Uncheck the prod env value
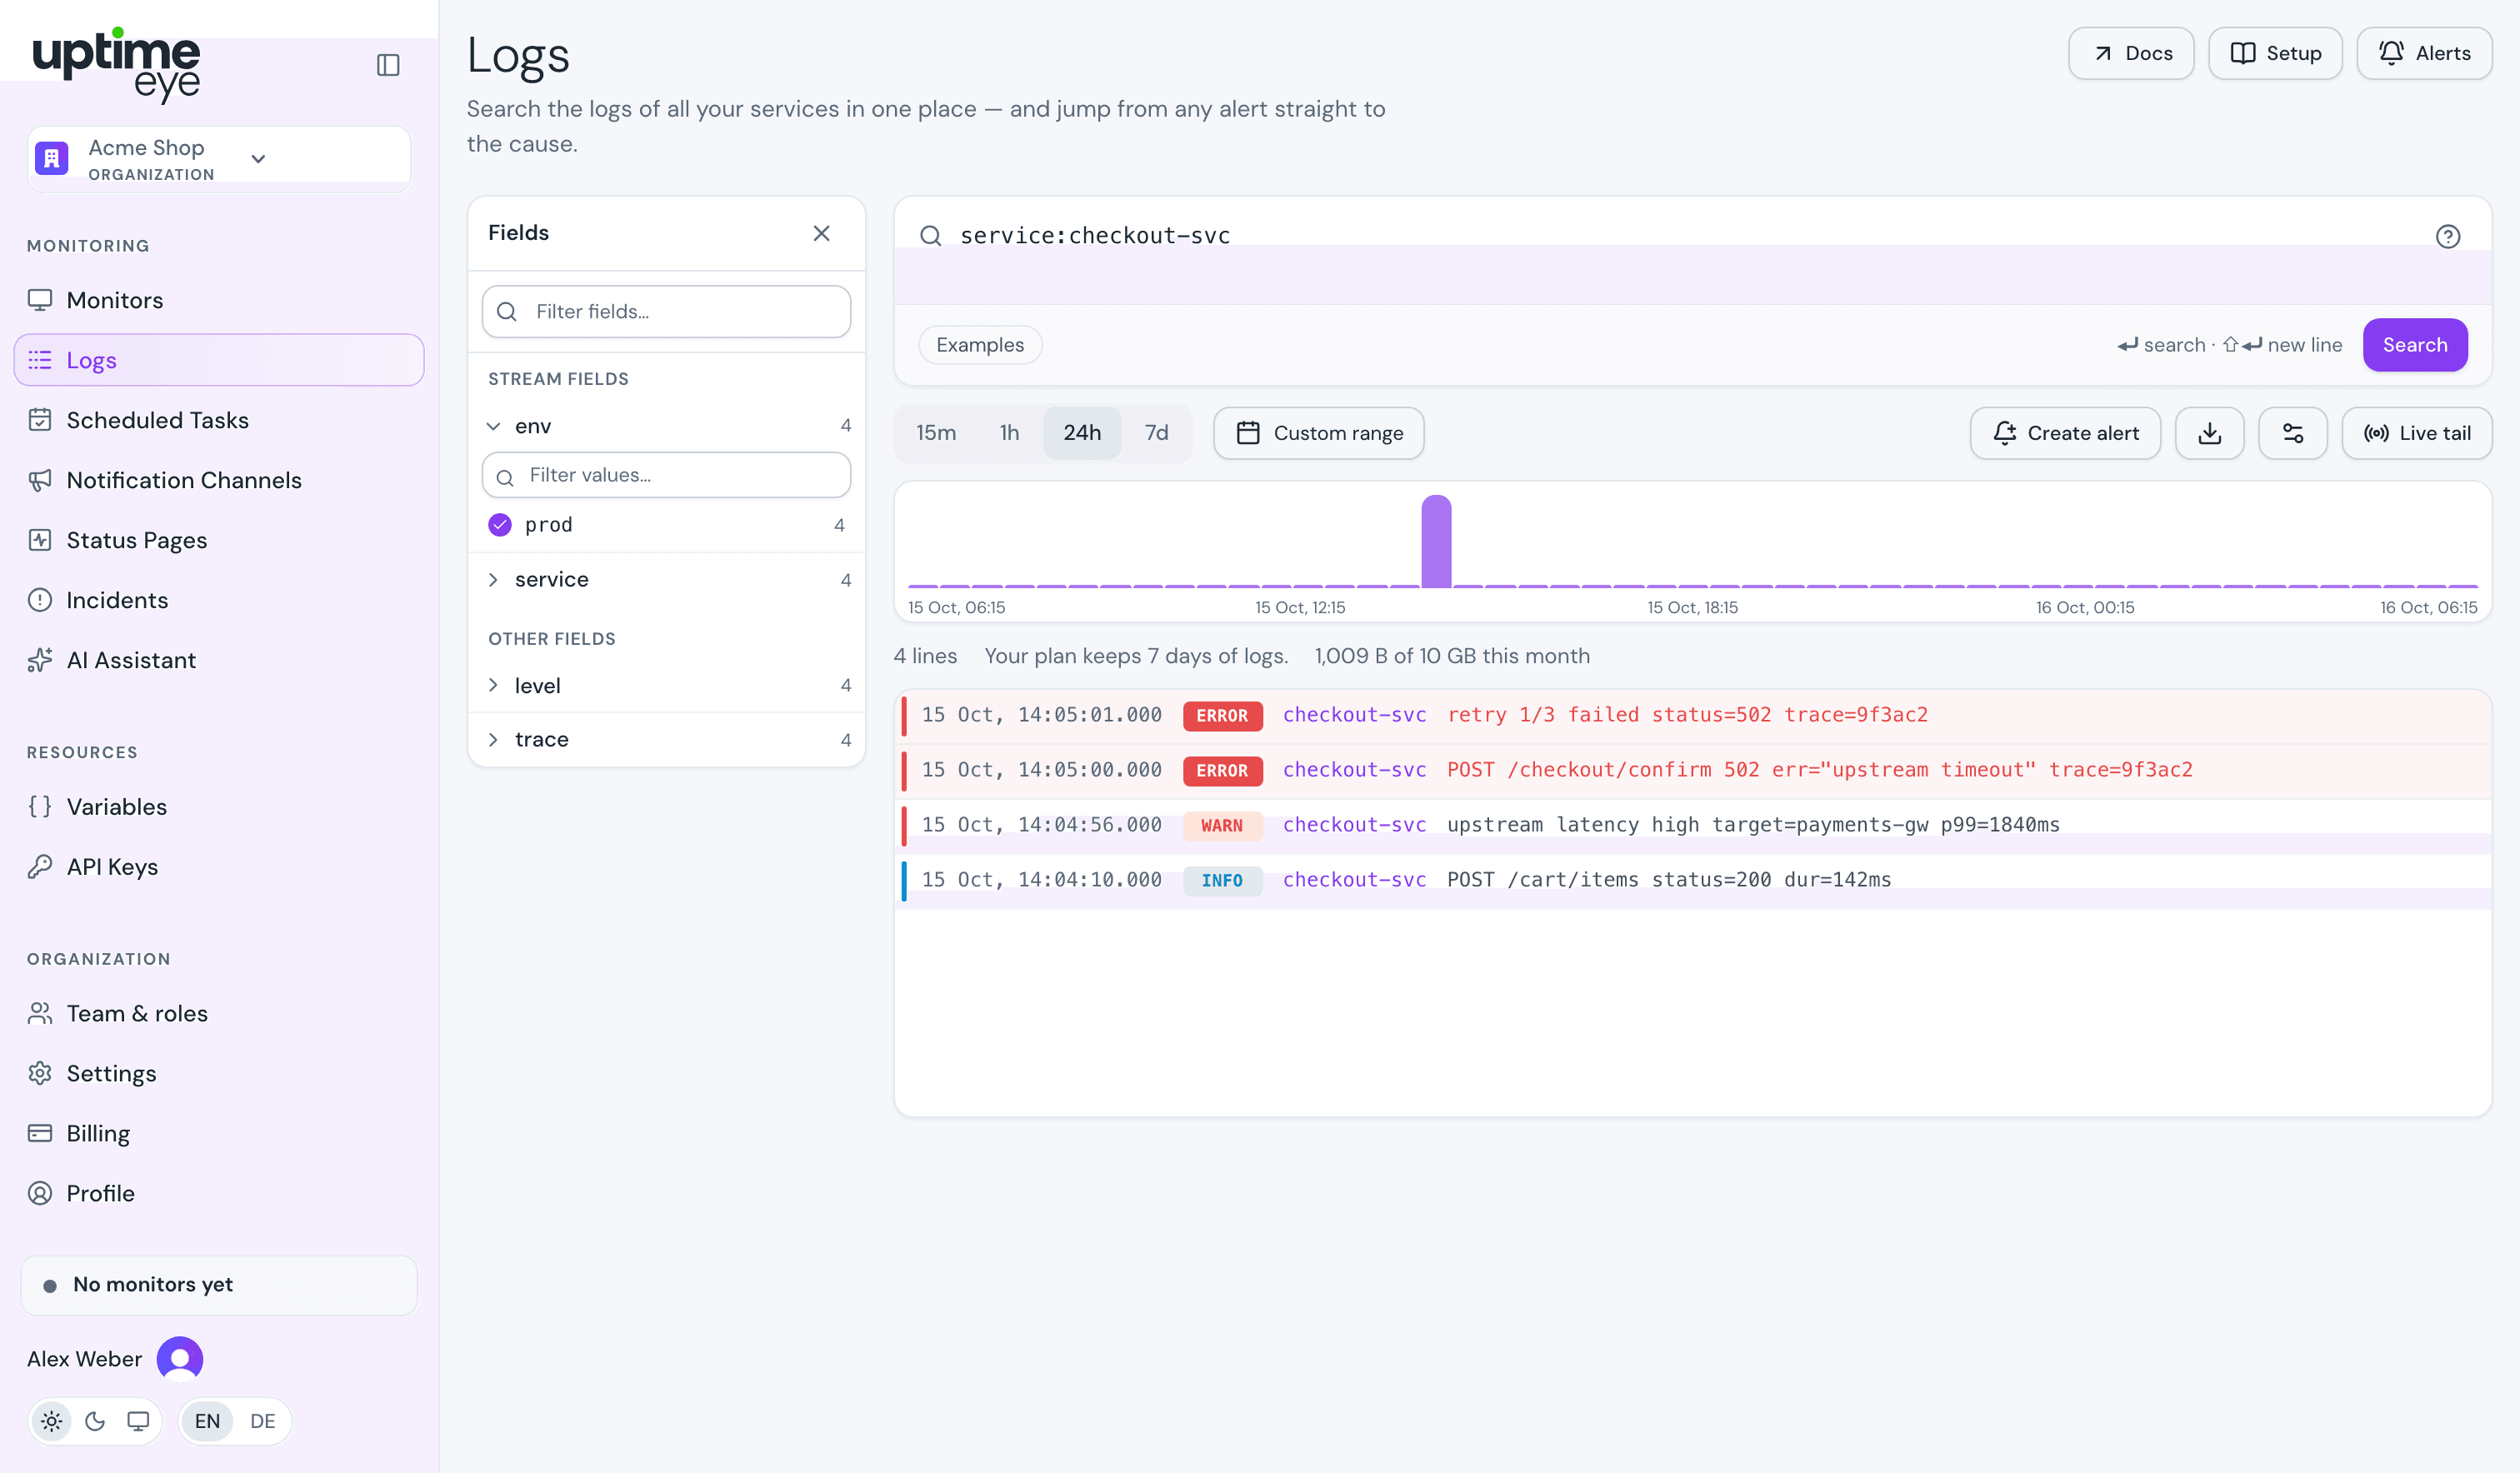This screenshot has height=1473, width=2520. (500, 525)
